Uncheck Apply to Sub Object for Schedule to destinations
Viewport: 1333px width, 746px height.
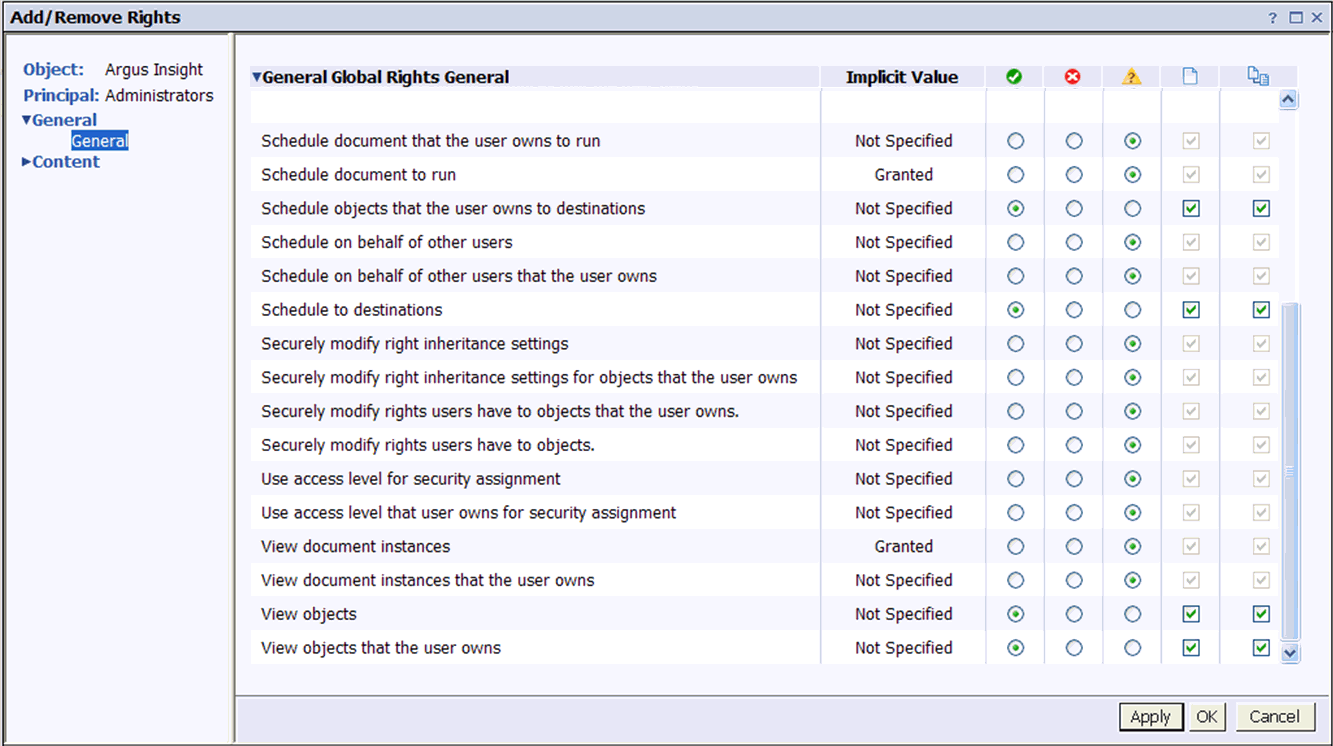[x=1261, y=310]
